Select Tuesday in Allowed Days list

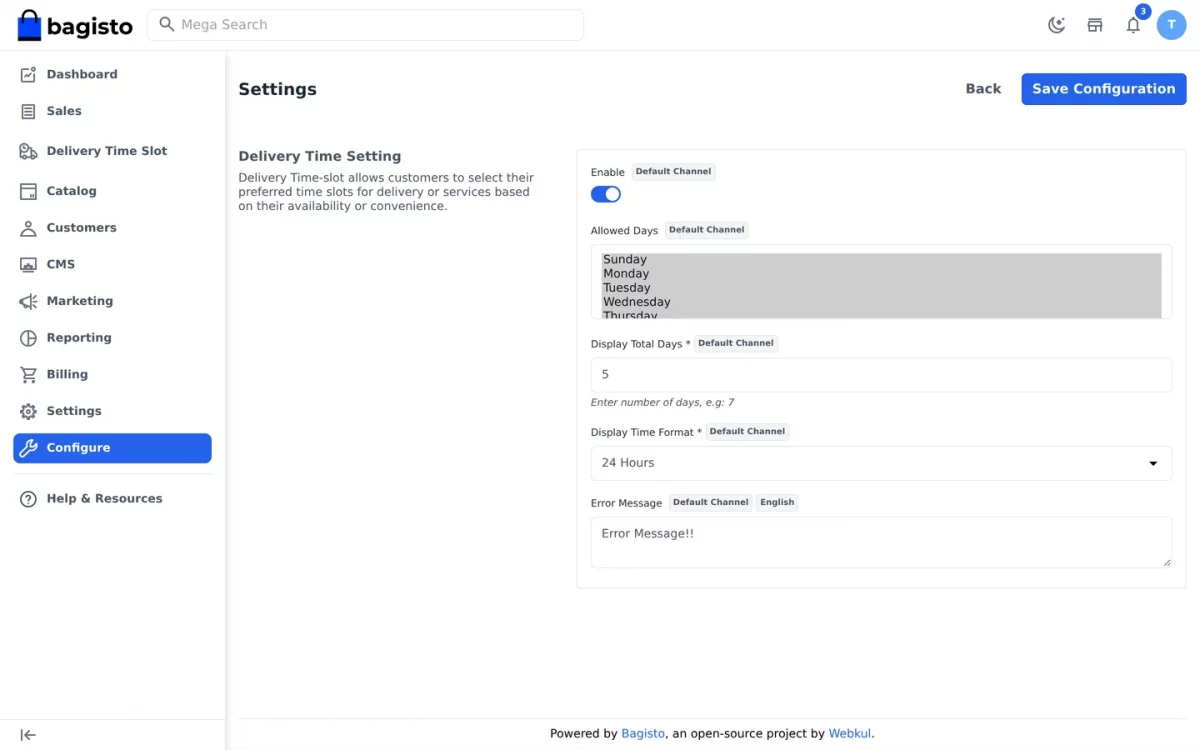pos(881,287)
